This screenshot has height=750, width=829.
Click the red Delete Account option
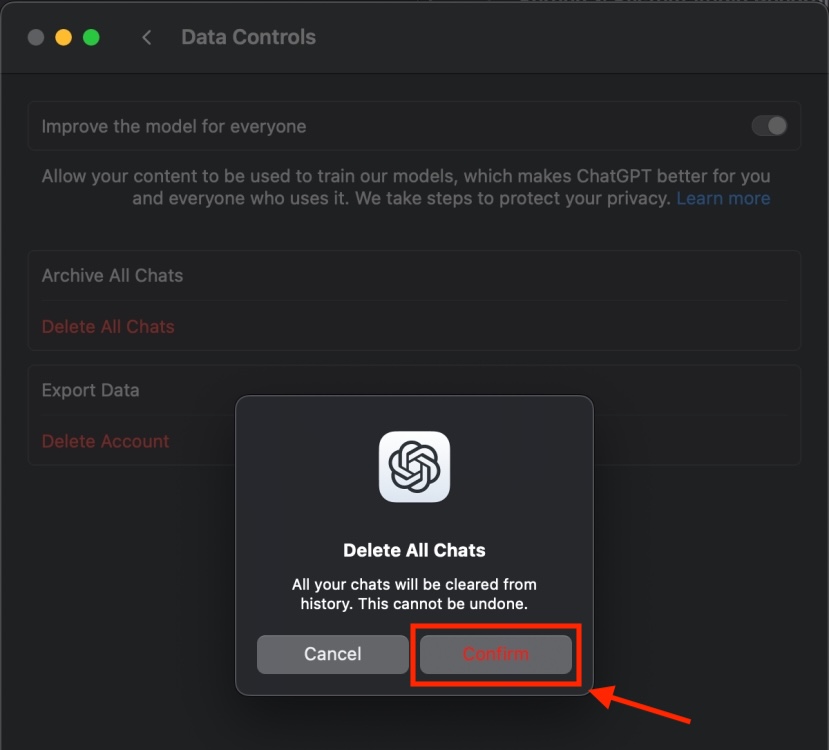(105, 441)
